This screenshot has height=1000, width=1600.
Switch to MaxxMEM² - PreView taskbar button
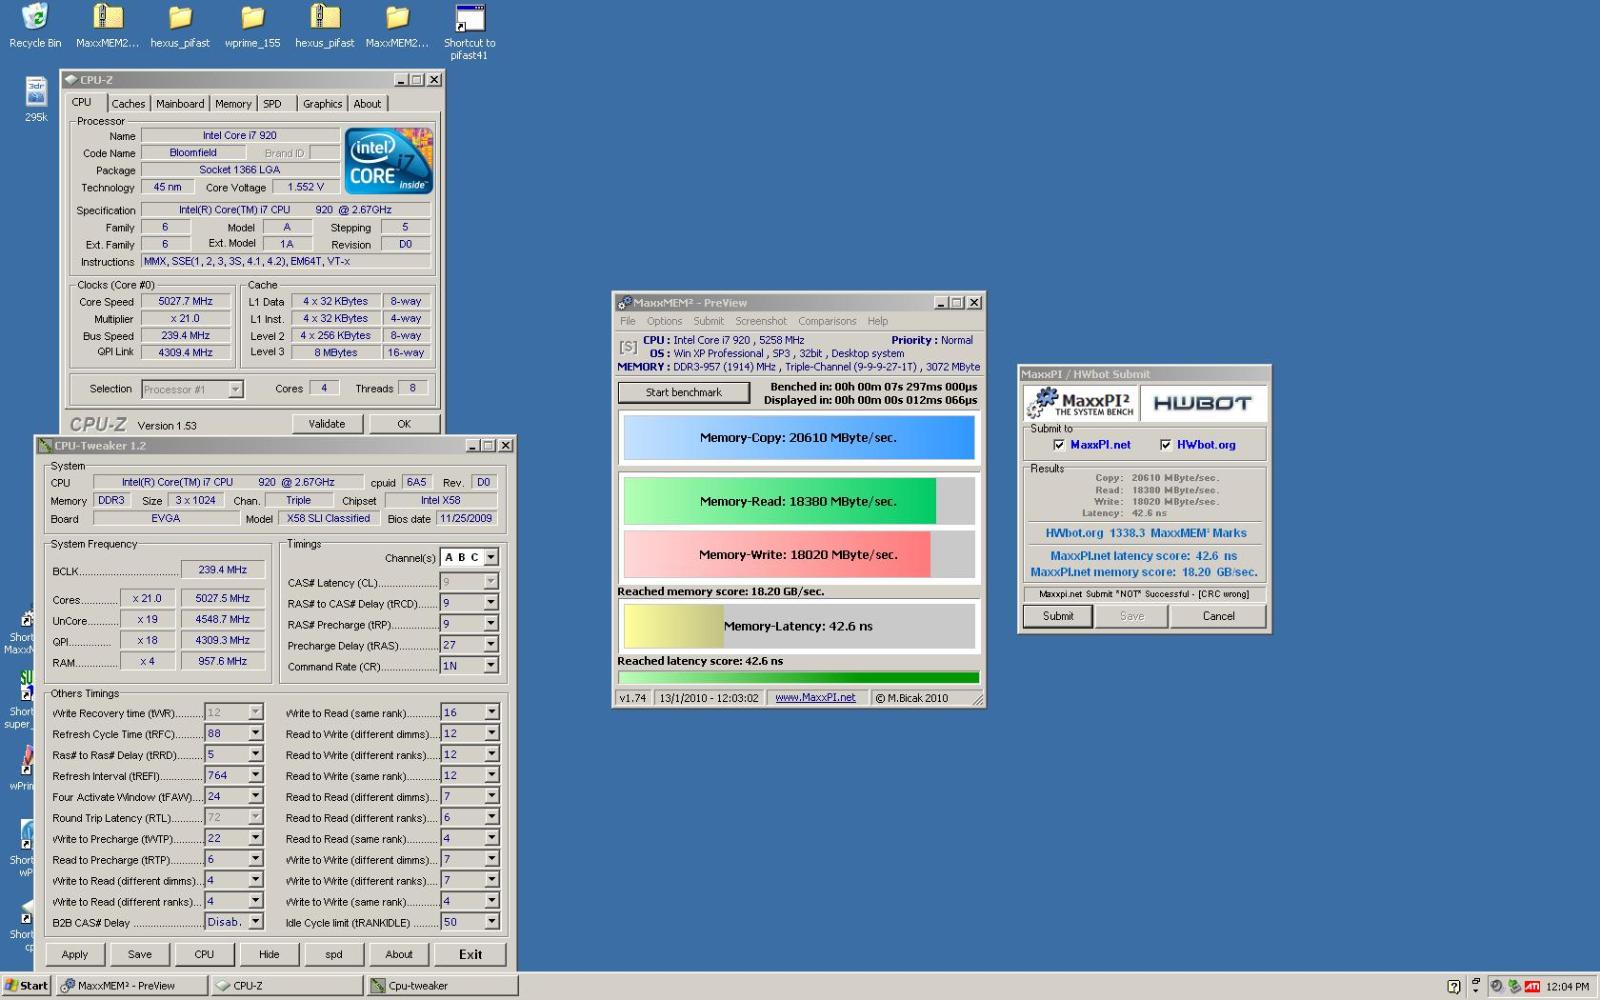133,986
